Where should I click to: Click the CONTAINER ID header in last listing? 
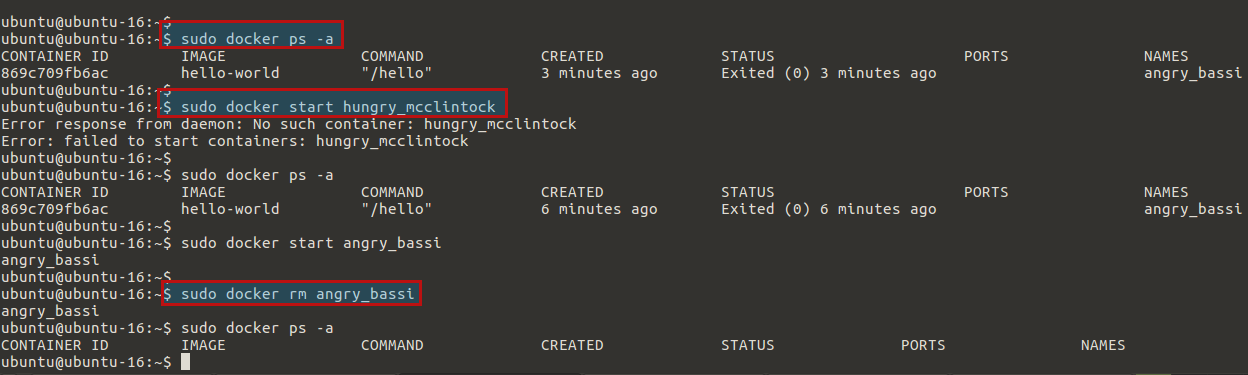(x=54, y=345)
